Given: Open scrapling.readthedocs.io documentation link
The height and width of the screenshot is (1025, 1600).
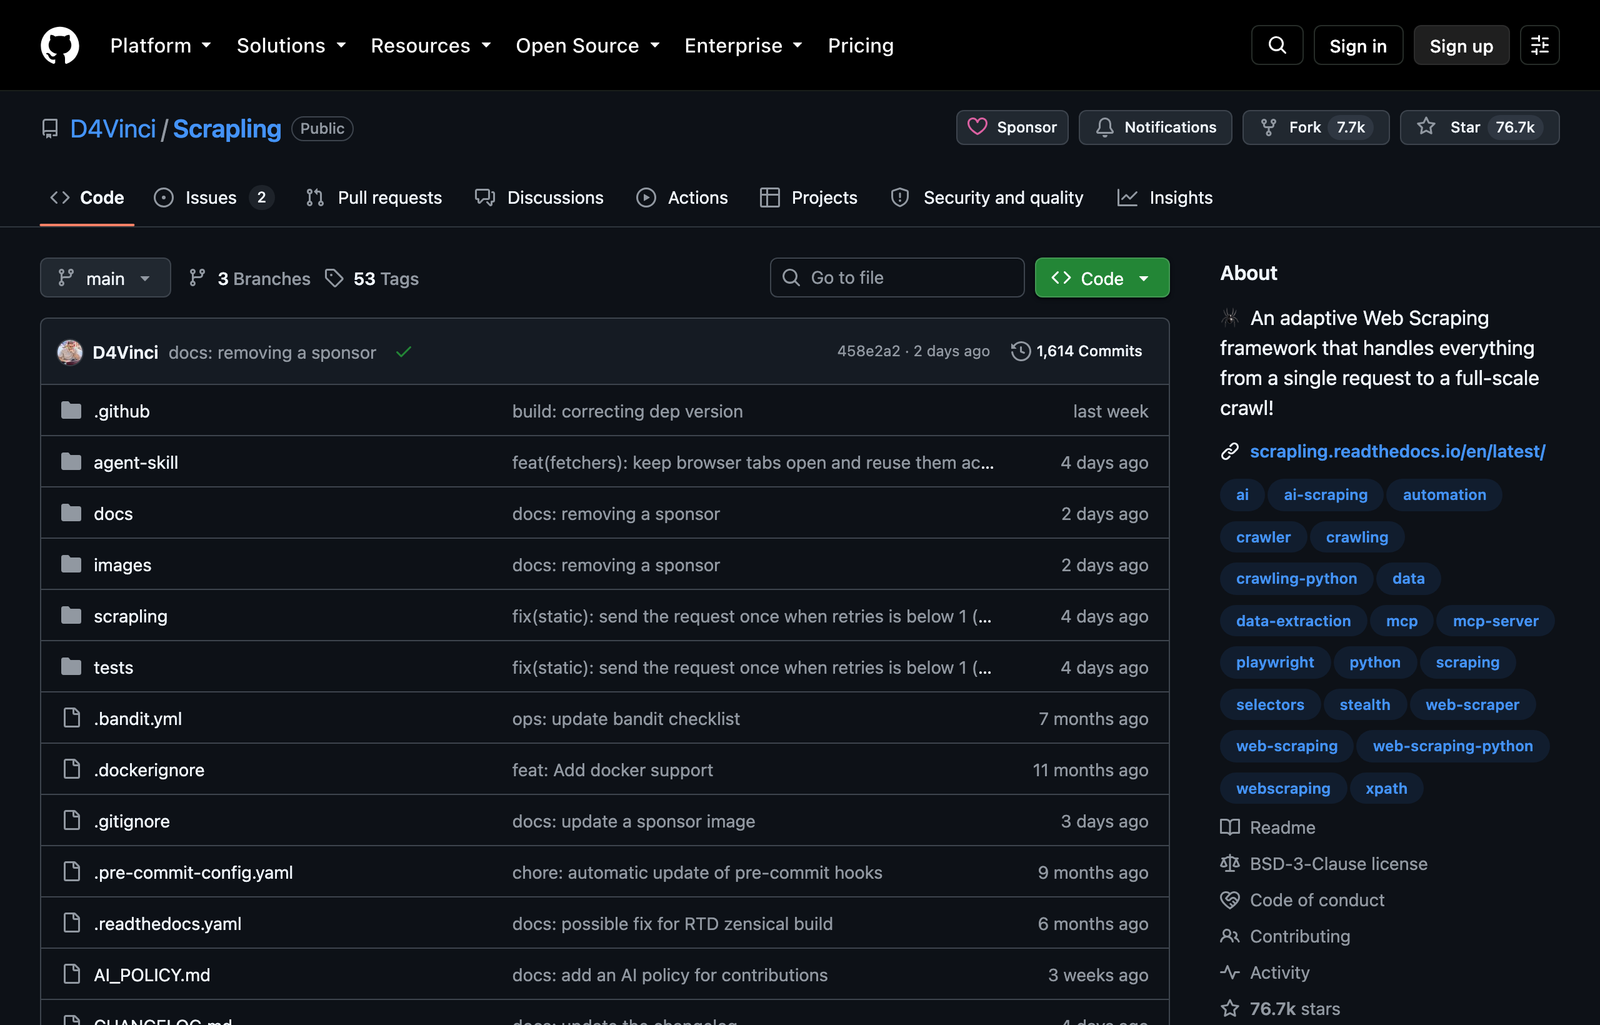Looking at the screenshot, I should click(1397, 451).
